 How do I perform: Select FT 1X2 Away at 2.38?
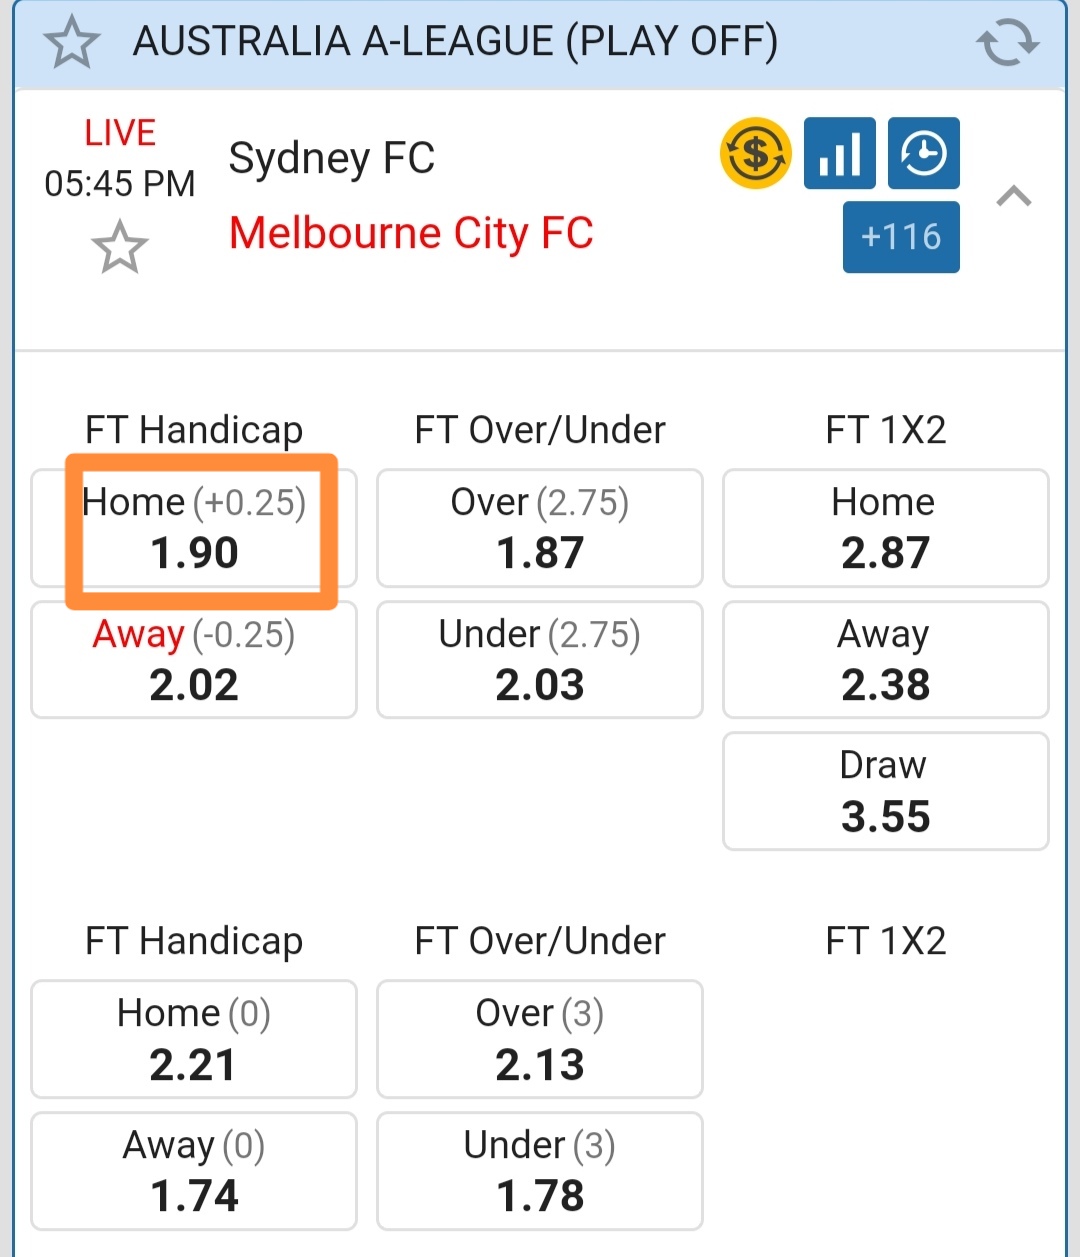click(885, 660)
